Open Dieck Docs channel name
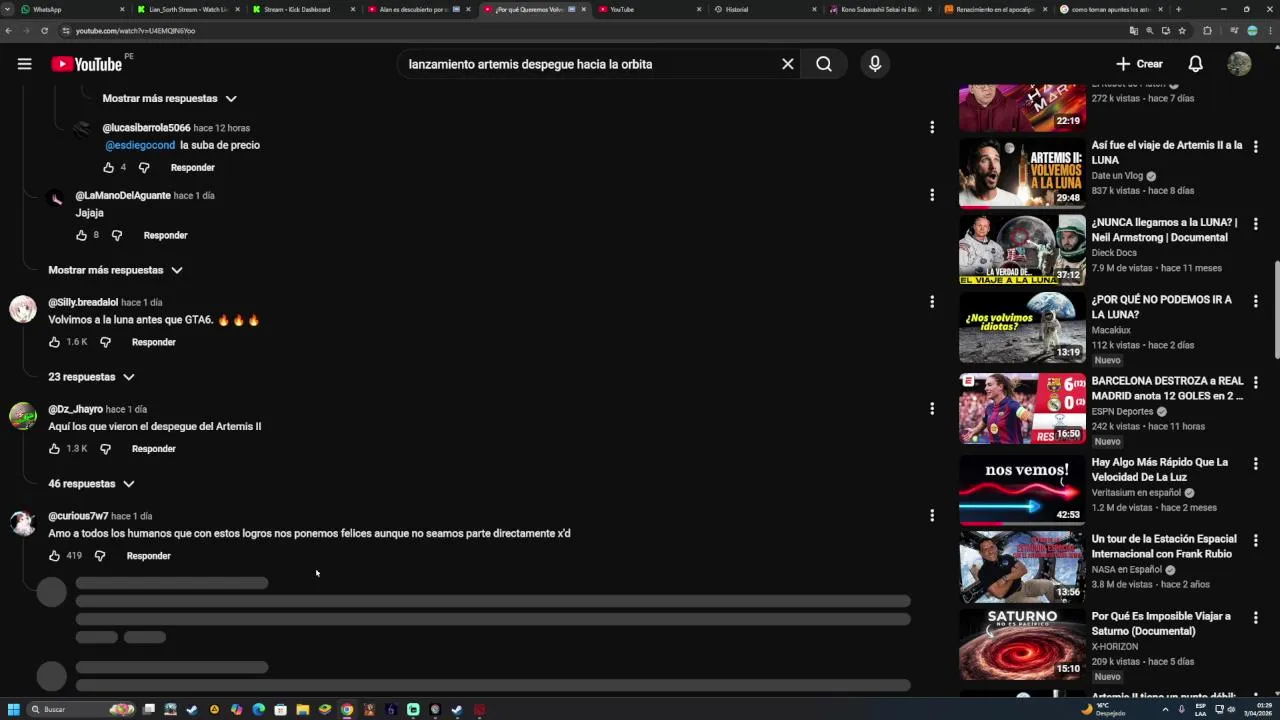 (1114, 253)
